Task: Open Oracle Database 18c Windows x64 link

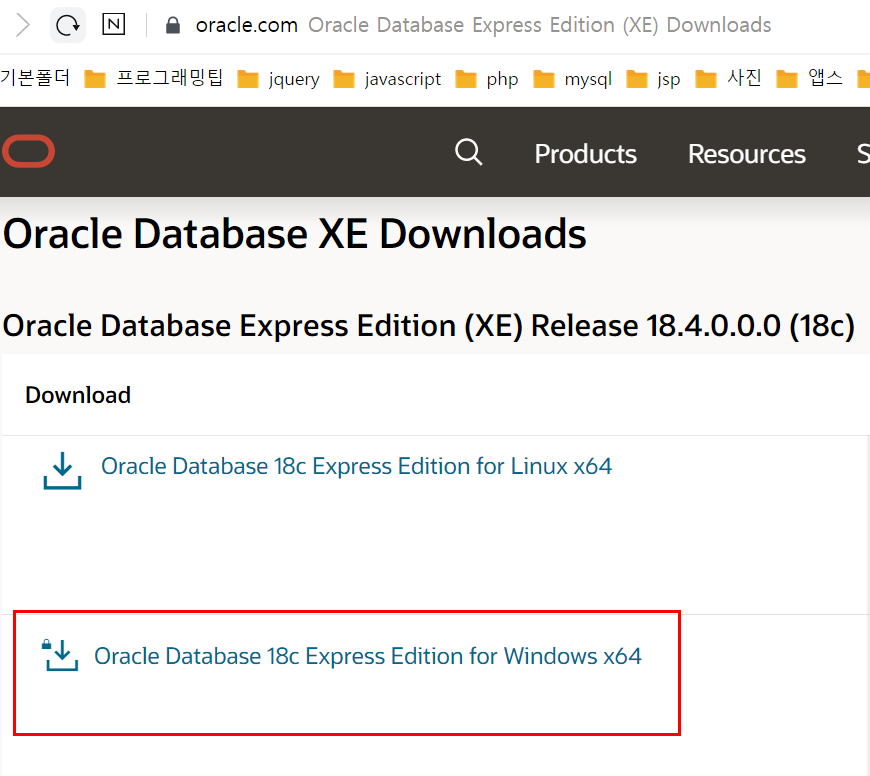Action: [368, 656]
